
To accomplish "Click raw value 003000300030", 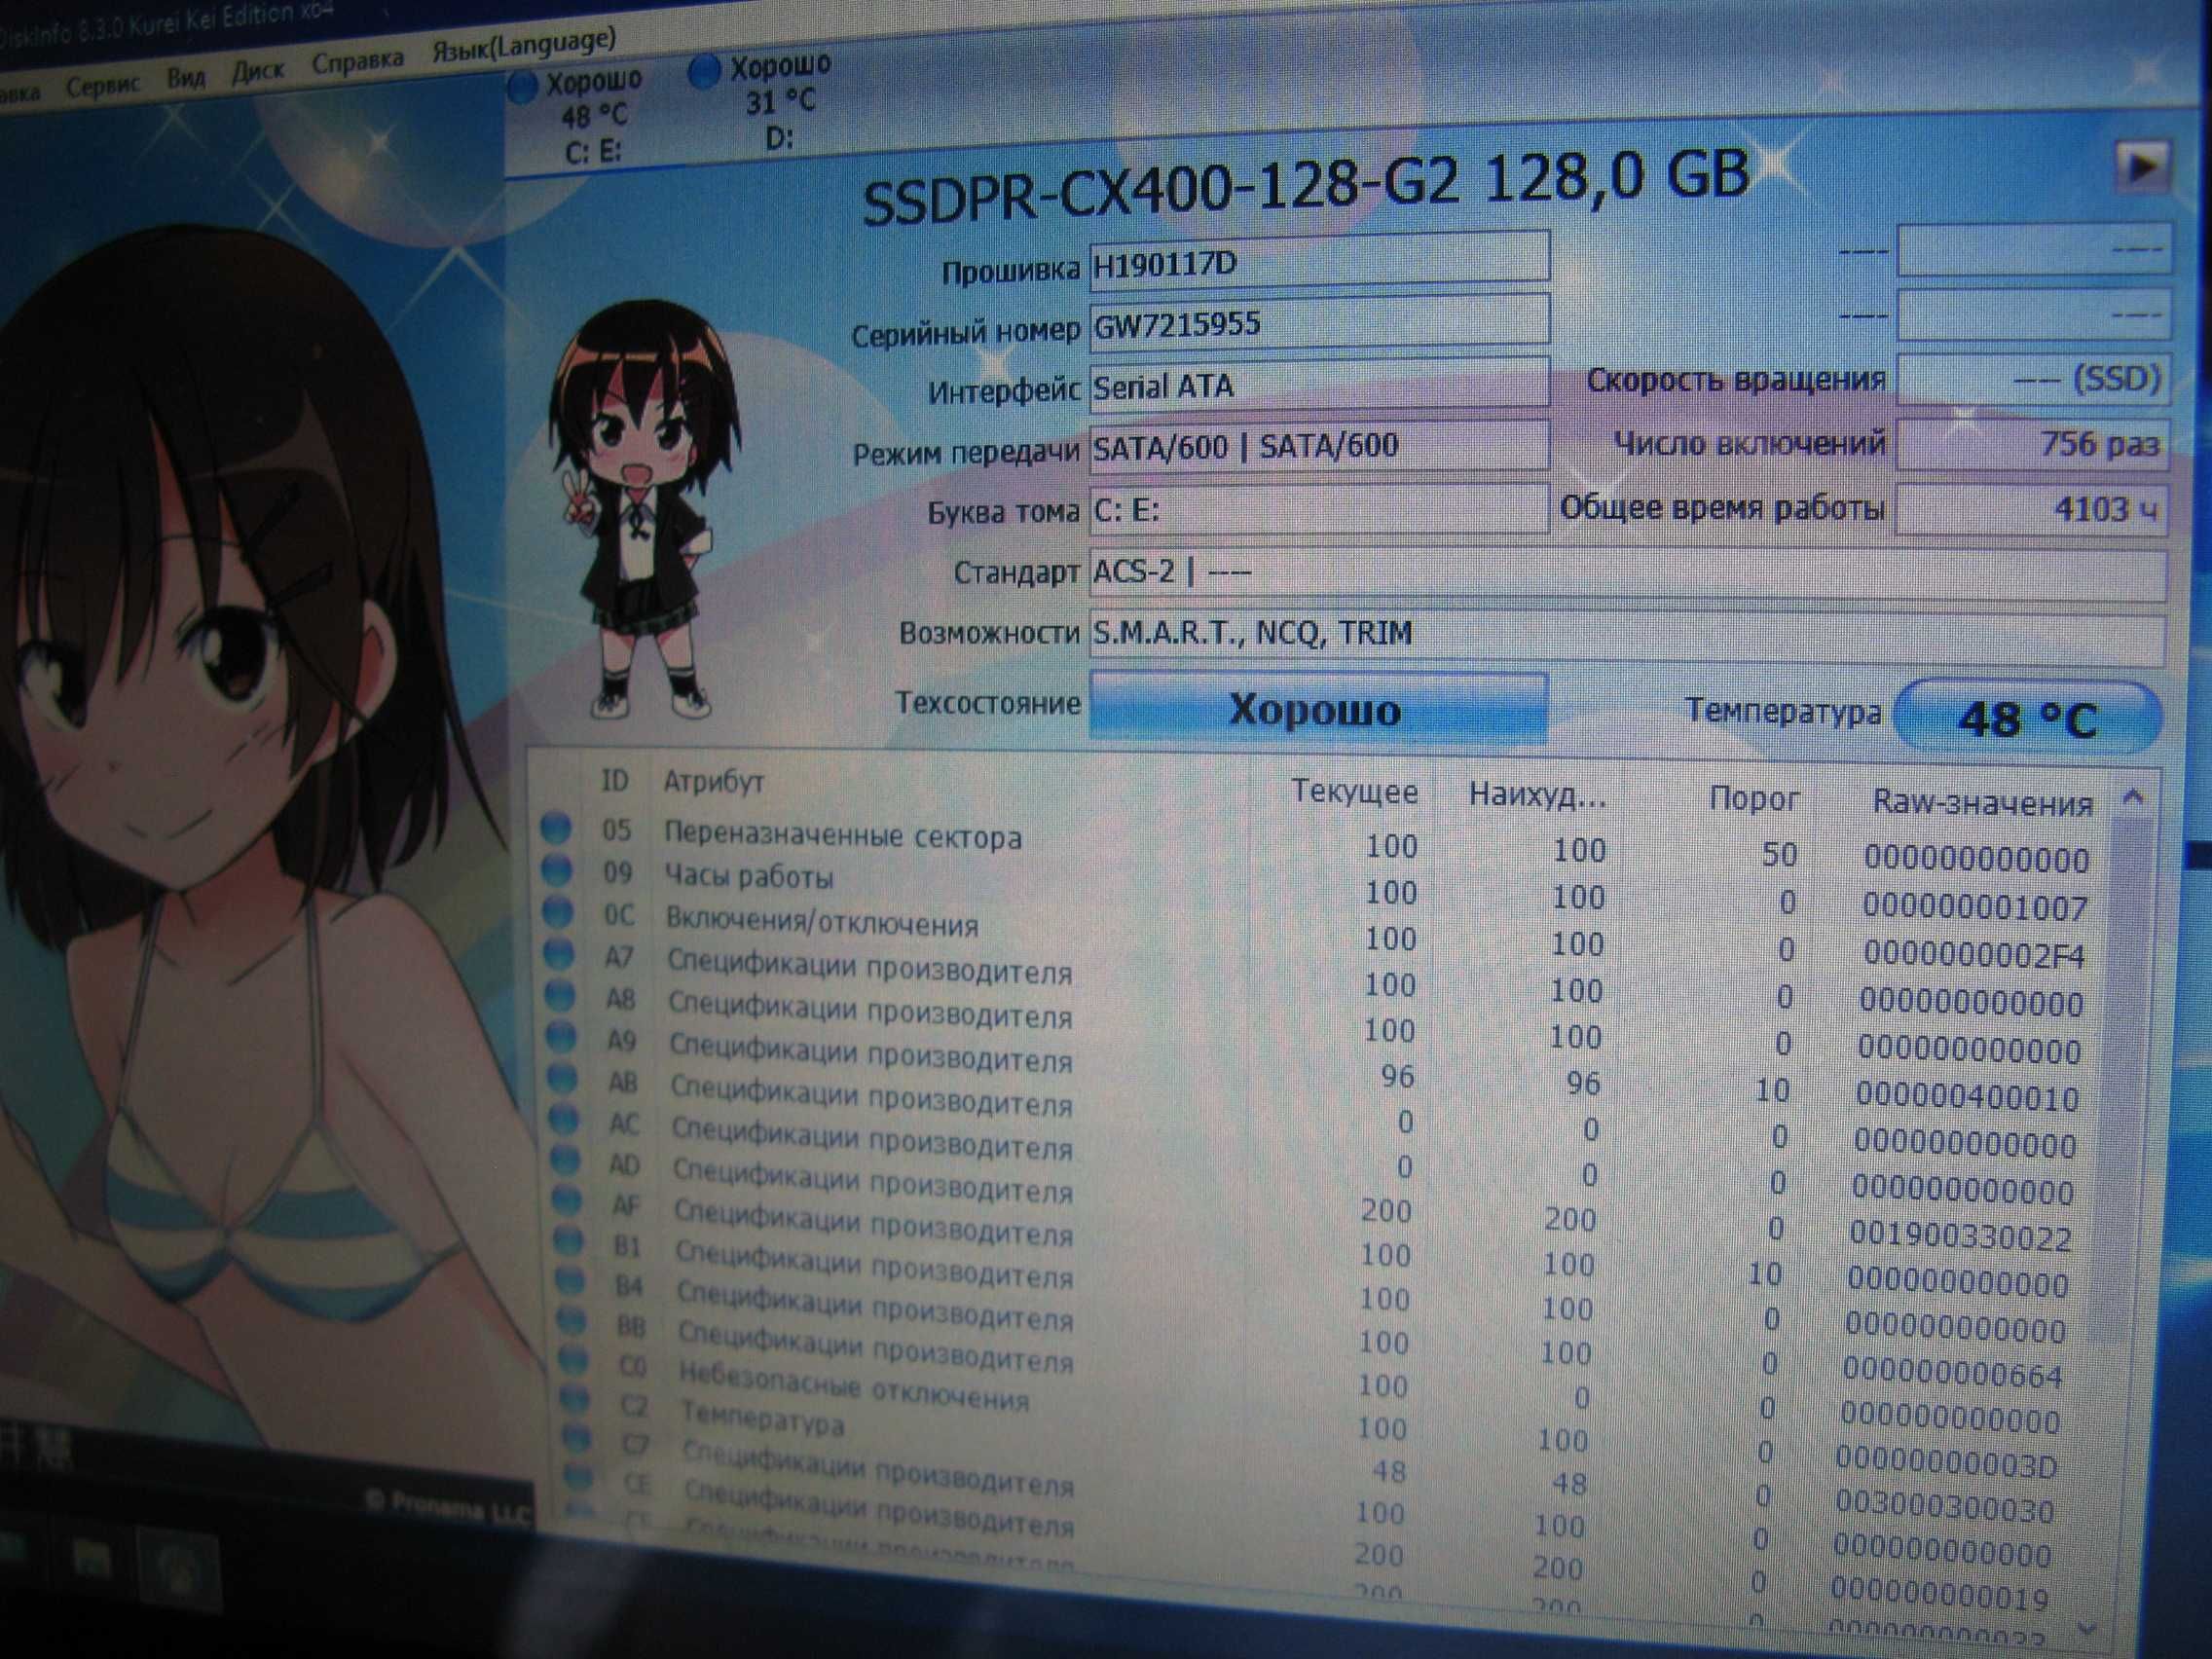I will (x=1944, y=1508).
